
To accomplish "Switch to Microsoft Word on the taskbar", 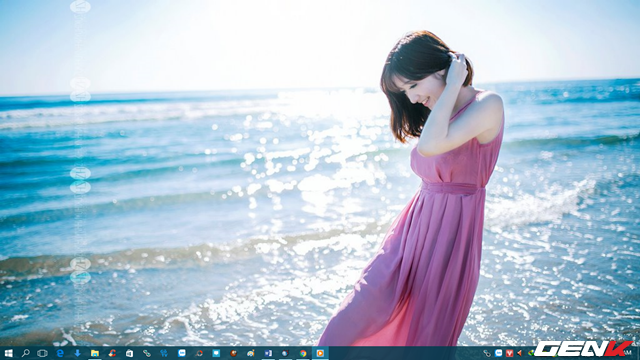I will 268,353.
